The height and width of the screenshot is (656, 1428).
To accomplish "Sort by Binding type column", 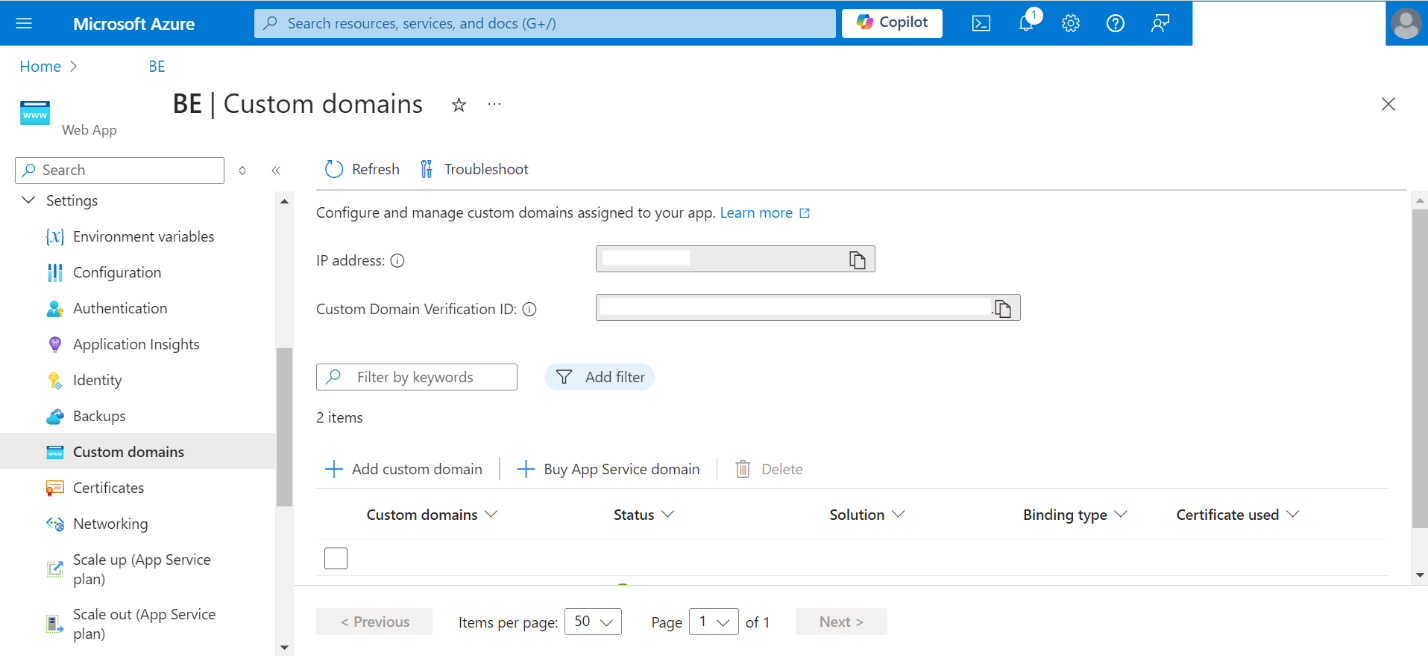I will (x=1075, y=515).
